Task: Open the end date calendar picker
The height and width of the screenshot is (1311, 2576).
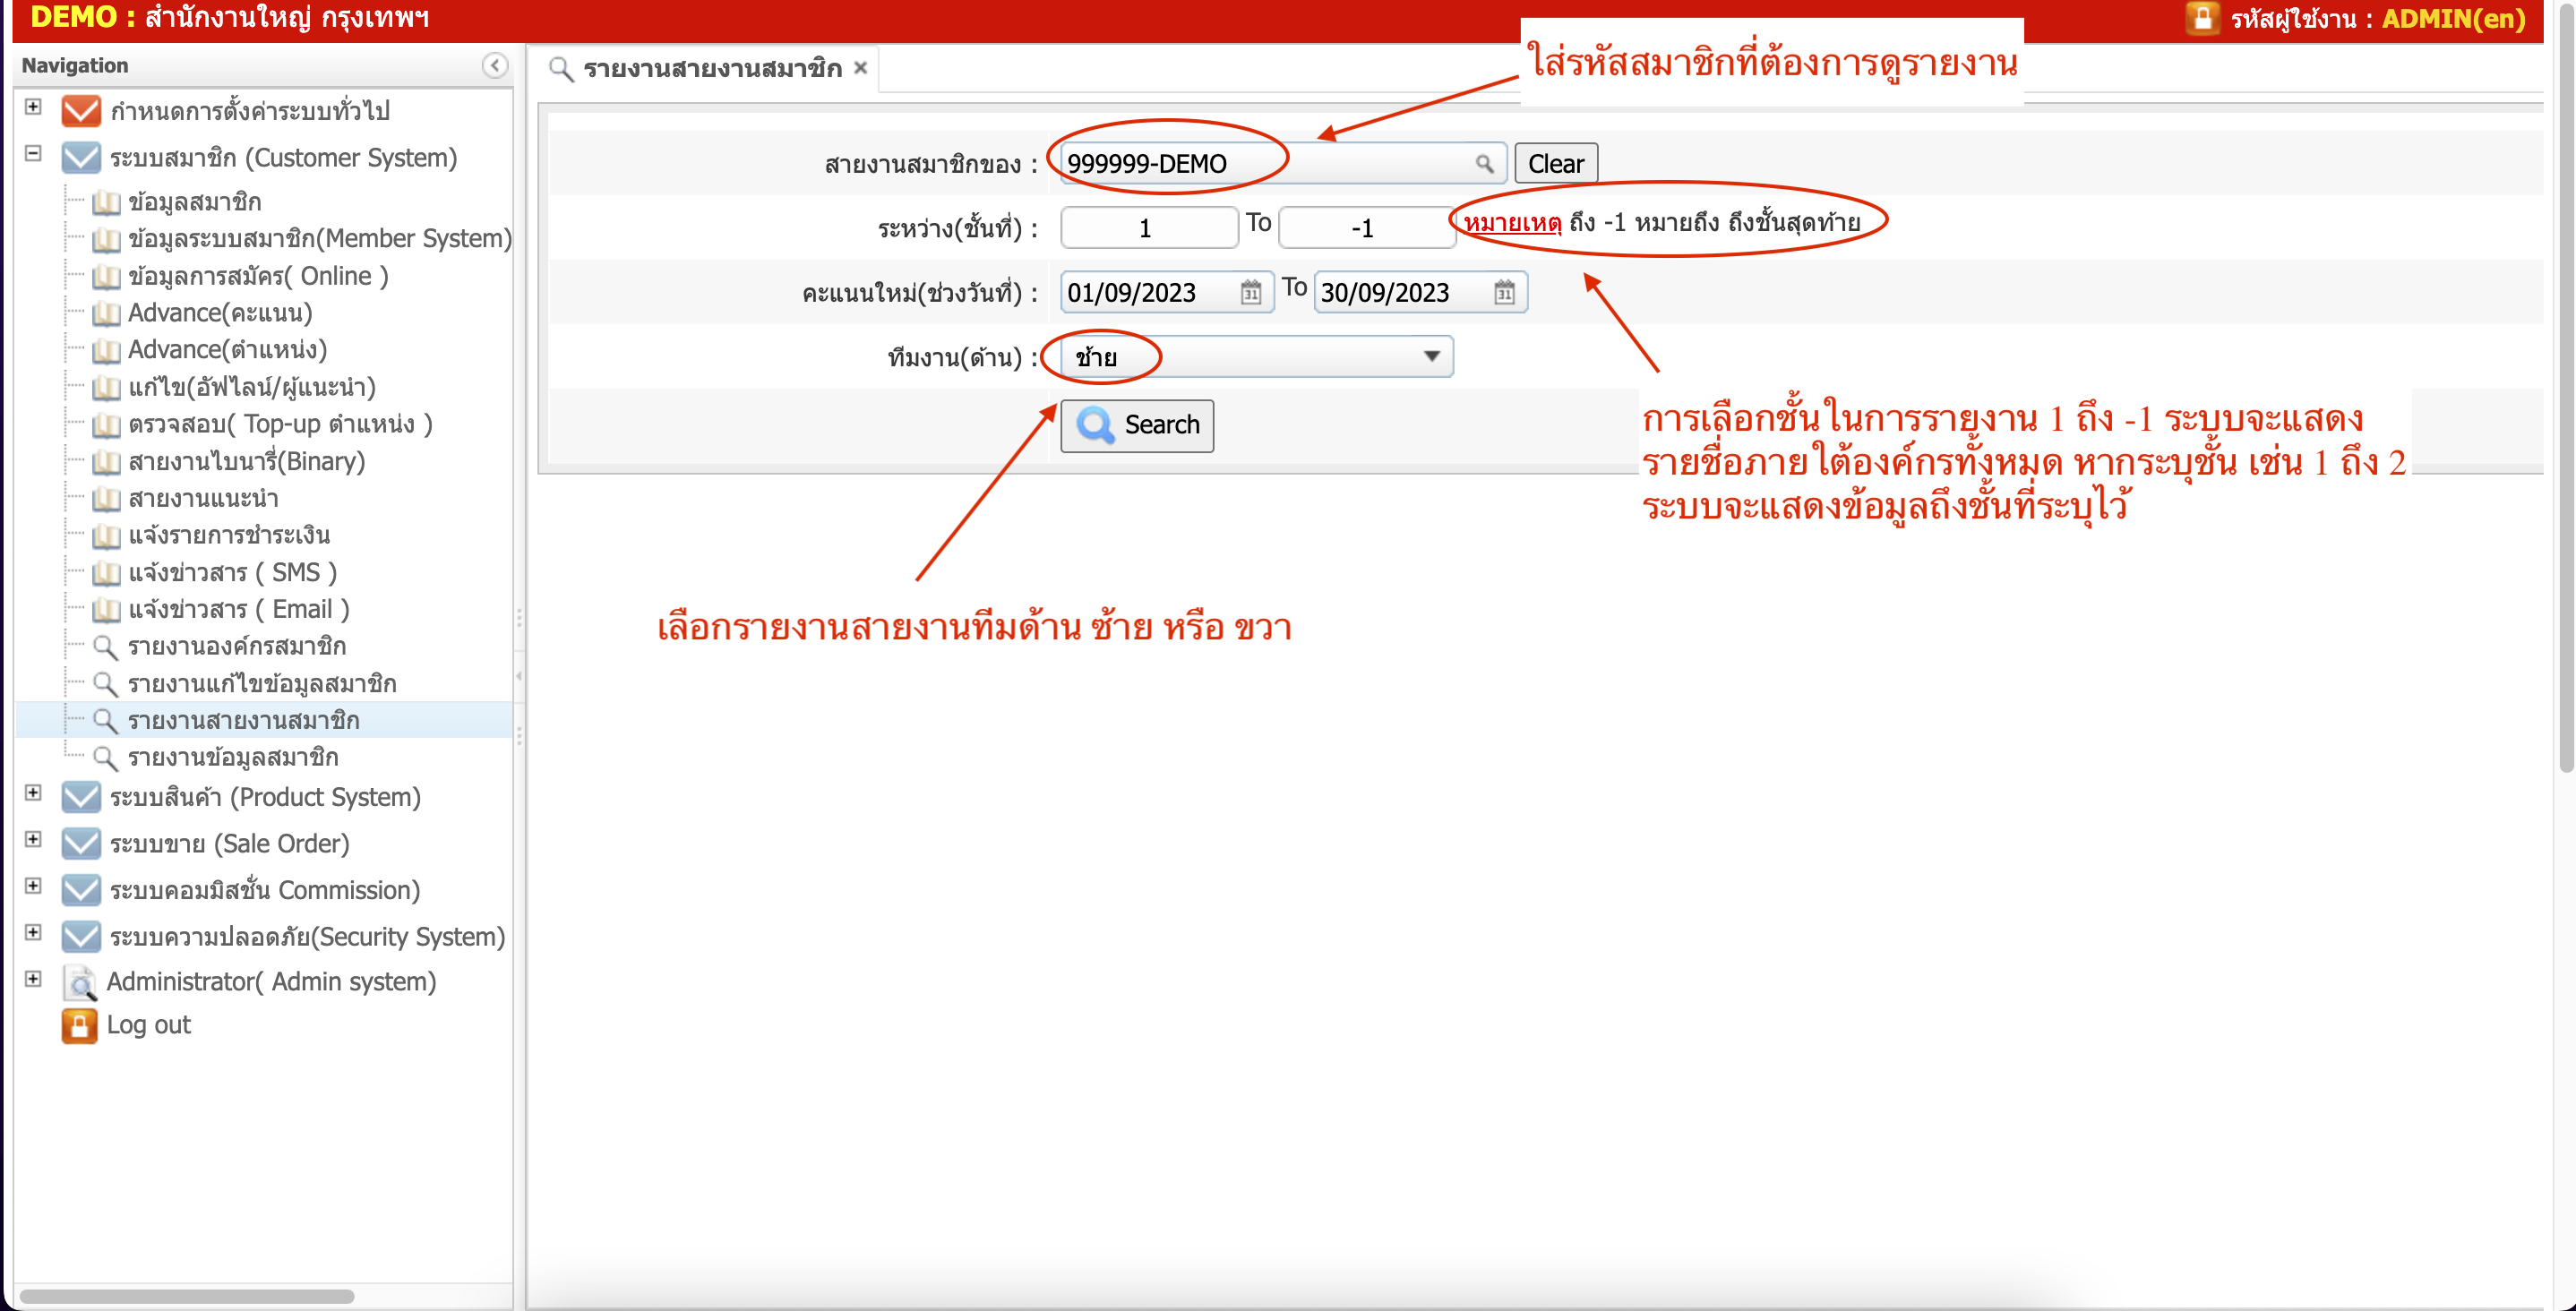Action: click(1504, 293)
